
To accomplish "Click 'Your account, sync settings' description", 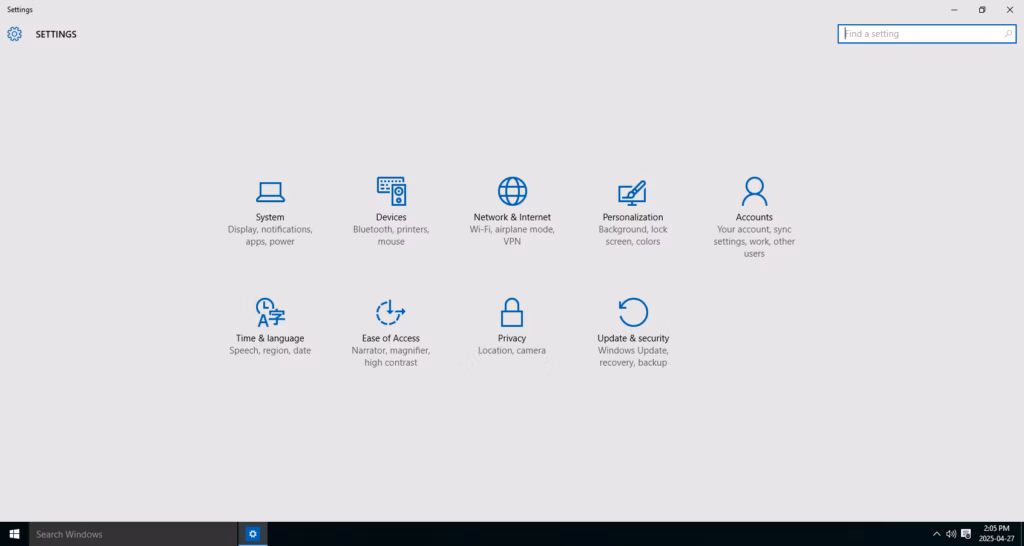I will [x=754, y=242].
